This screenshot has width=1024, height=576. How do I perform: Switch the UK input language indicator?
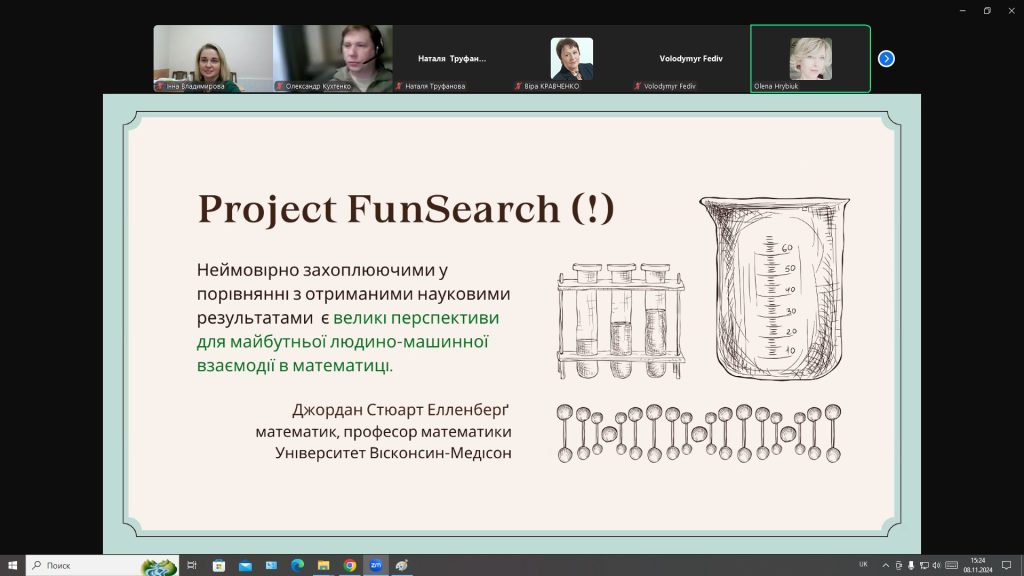[x=863, y=565]
